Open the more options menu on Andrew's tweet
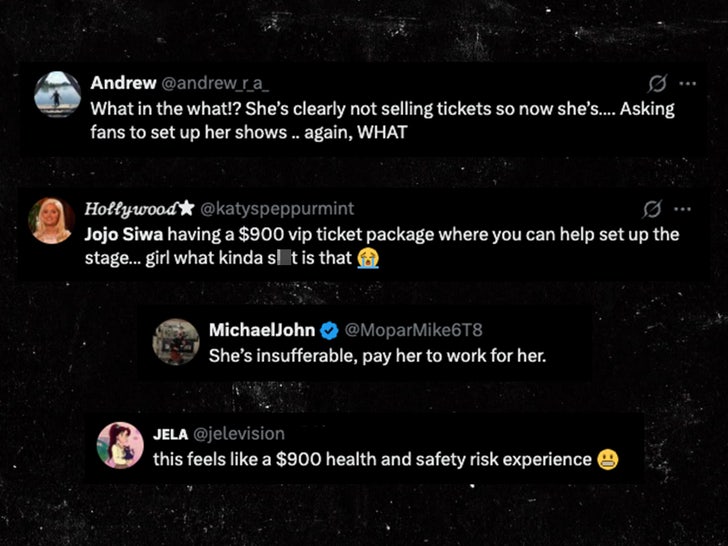 (x=686, y=82)
